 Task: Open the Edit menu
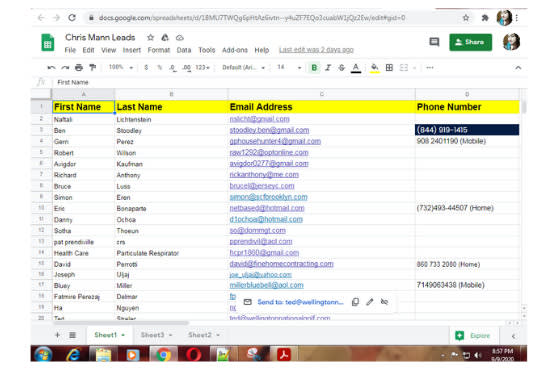click(88, 50)
